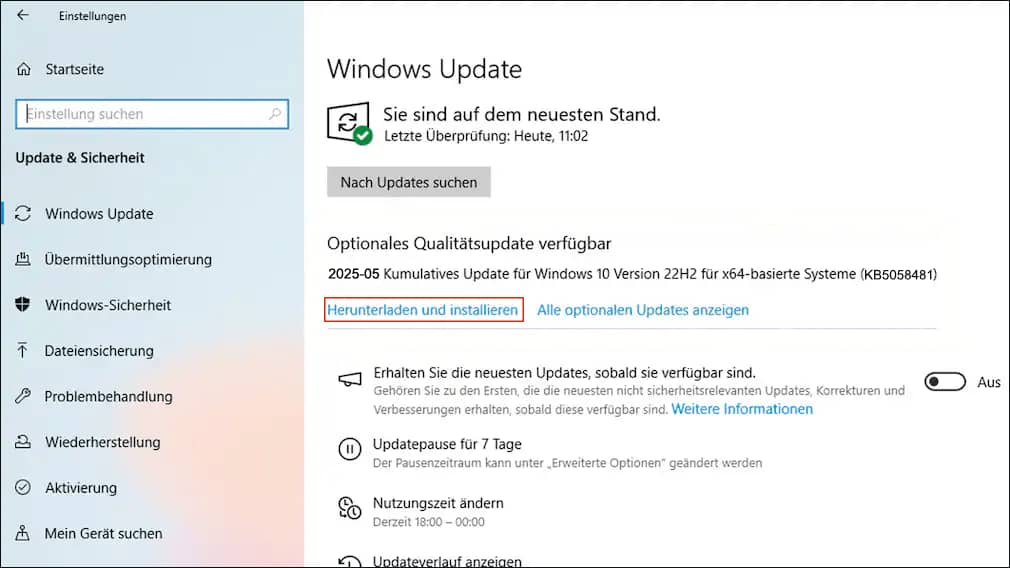Follow the Weitere Informationen link
1010x568 pixels.
742,409
